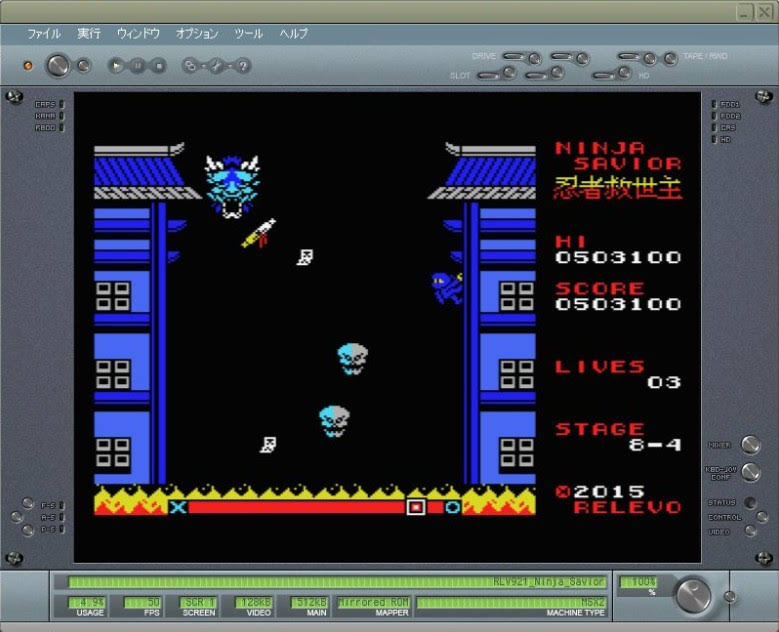Screen dimensions: 779x632
Task: Click the 50 FPS readout
Action: 142,602
